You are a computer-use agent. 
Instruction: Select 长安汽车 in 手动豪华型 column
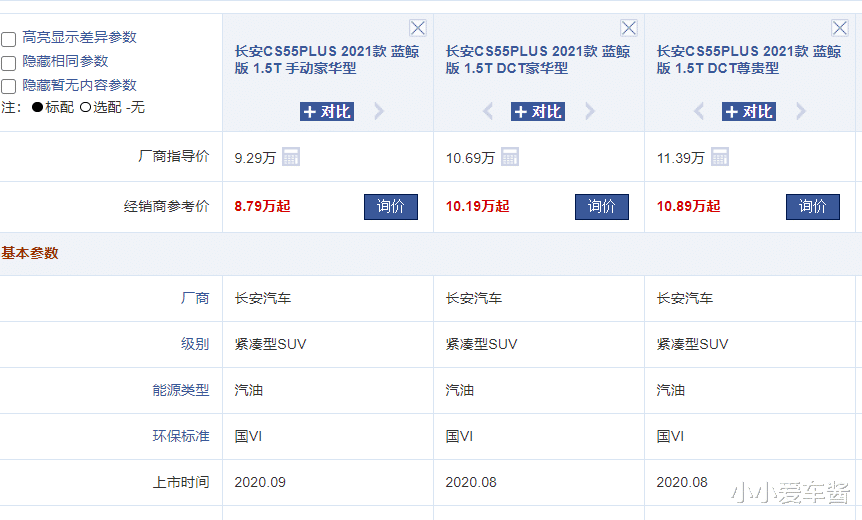(263, 298)
